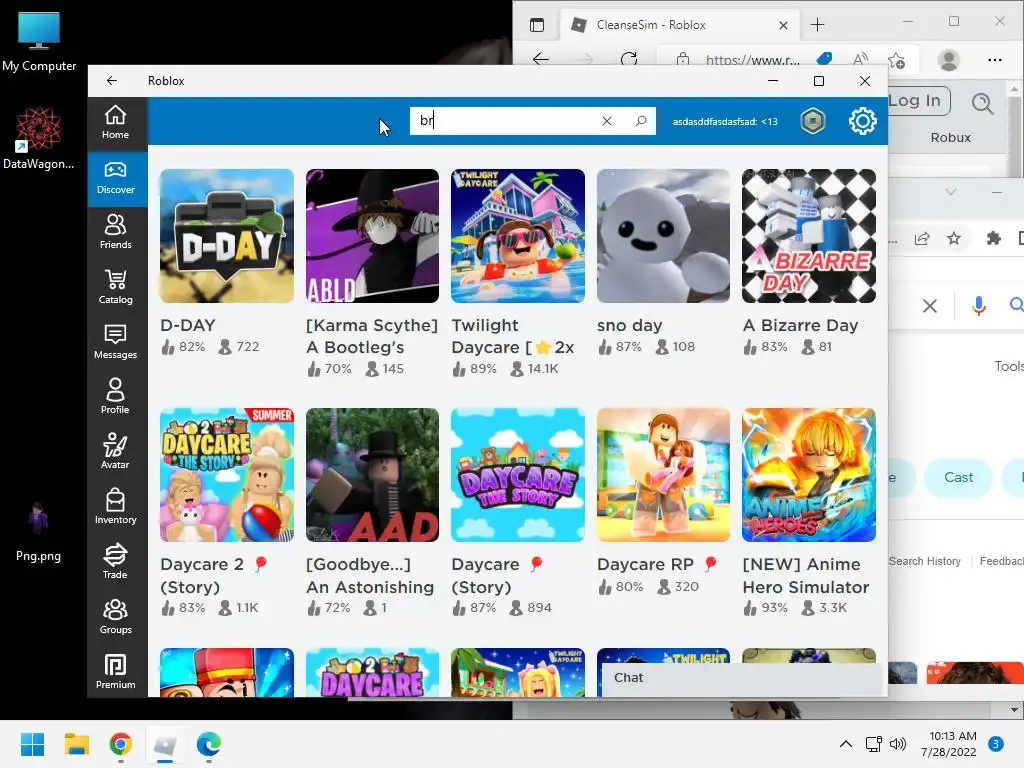
Task: Click the Edge browser back arrow
Action: (x=541, y=59)
